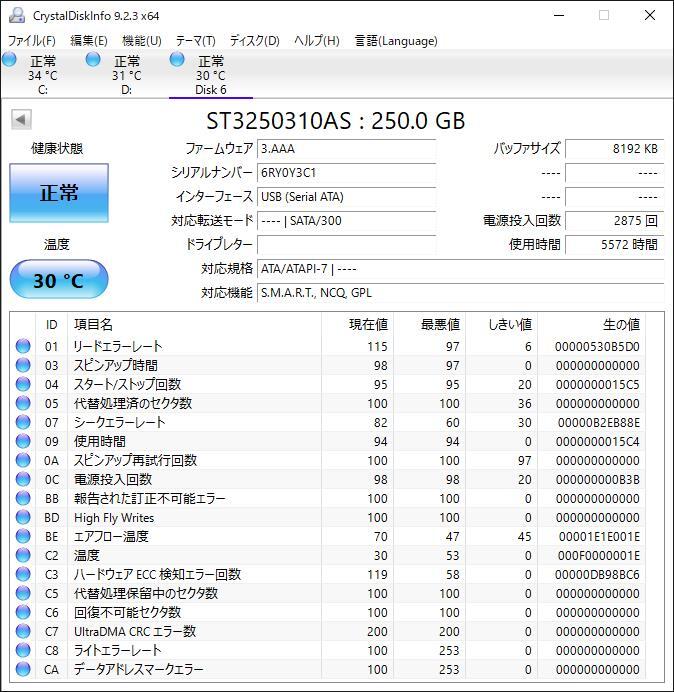Viewport: 674px width, 692px height.
Task: Click the status icon for row C7 UltraDMA CRC
Action: point(23,632)
